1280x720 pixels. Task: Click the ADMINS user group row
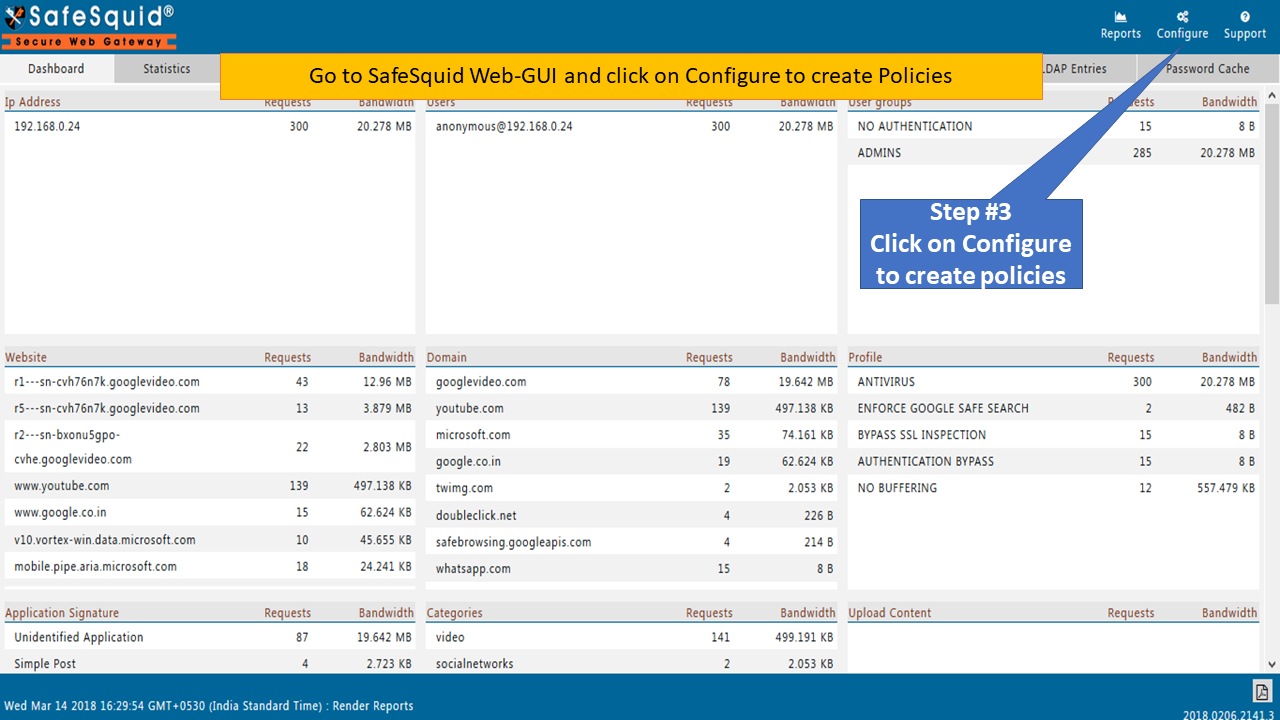[x=1053, y=153]
